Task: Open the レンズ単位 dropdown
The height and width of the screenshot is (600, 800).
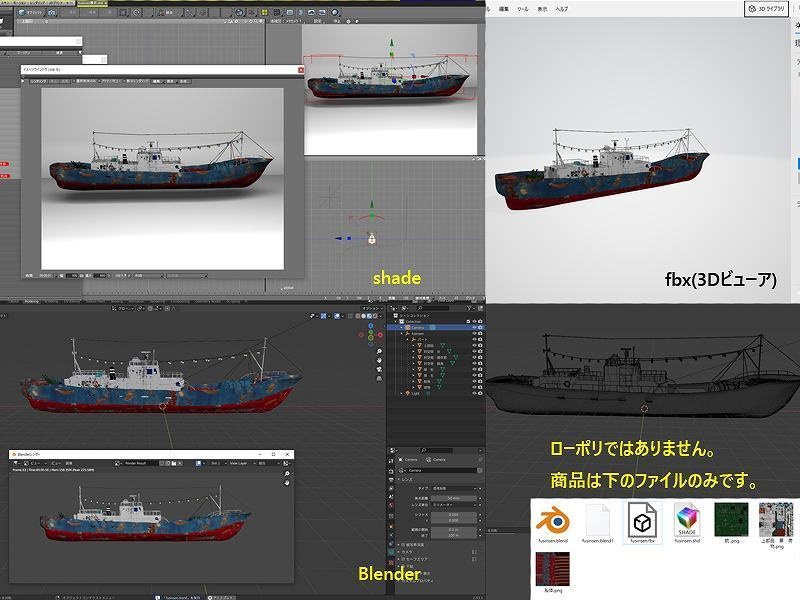Action: tap(454, 505)
